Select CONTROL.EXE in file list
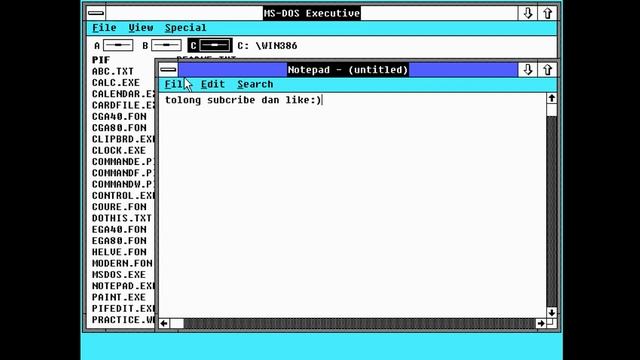This screenshot has height=360, width=640. [123, 196]
